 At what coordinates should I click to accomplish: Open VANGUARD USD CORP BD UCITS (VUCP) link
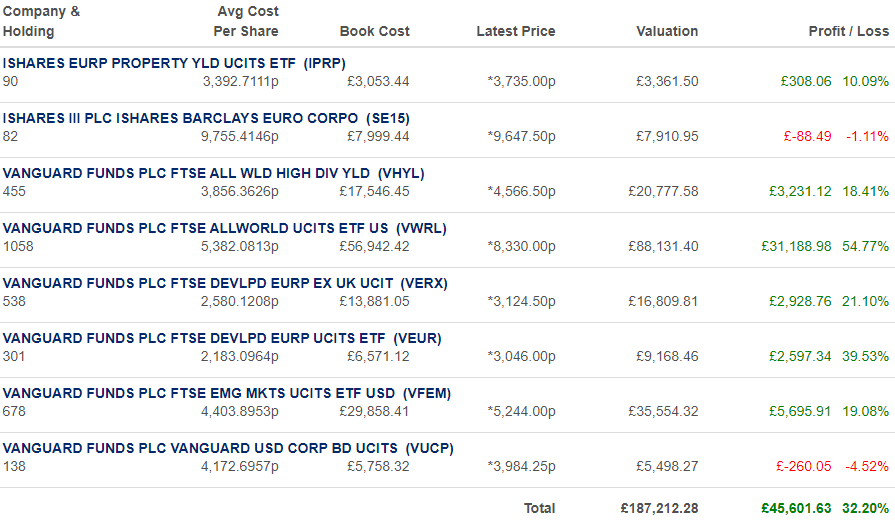tap(228, 449)
